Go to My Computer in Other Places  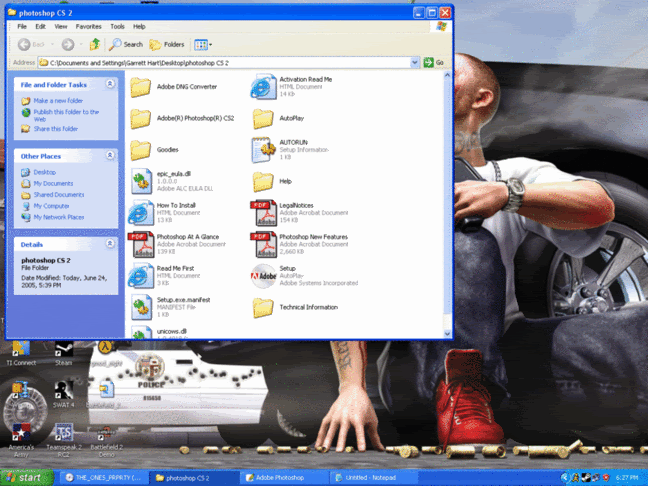pos(51,206)
